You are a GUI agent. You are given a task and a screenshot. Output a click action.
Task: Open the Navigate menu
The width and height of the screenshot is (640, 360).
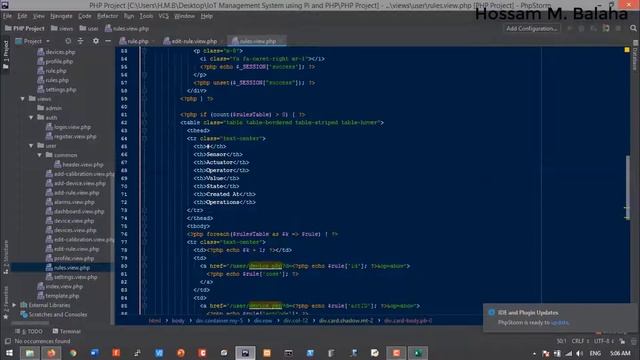pos(61,16)
